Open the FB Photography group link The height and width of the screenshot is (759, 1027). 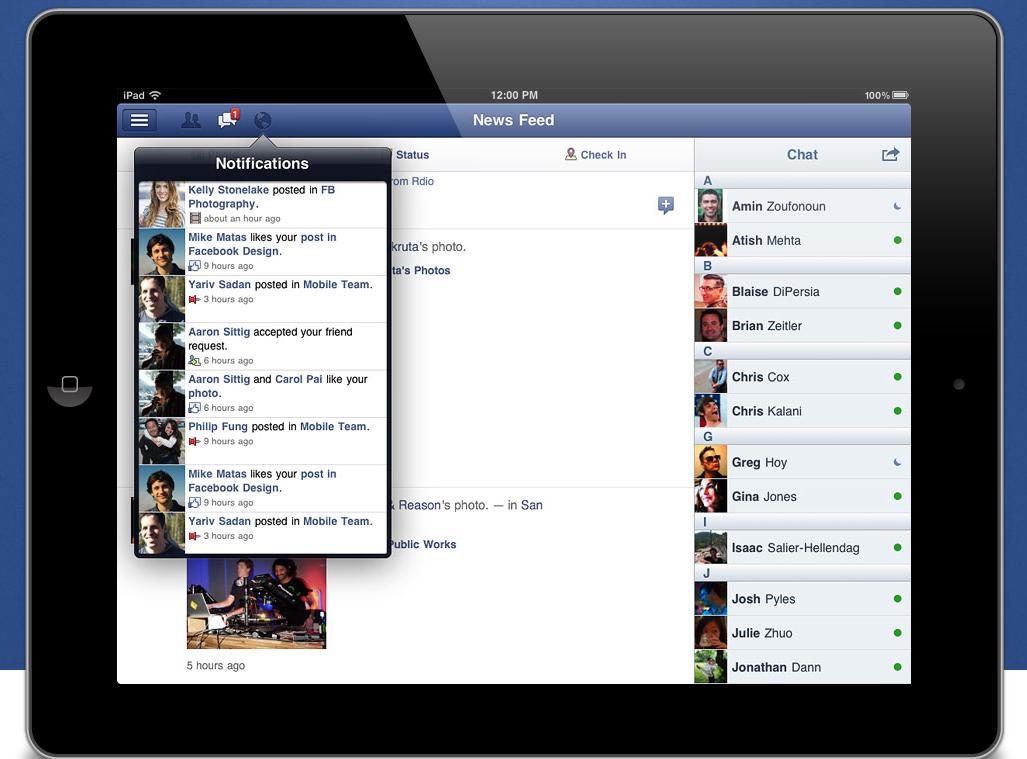(261, 197)
